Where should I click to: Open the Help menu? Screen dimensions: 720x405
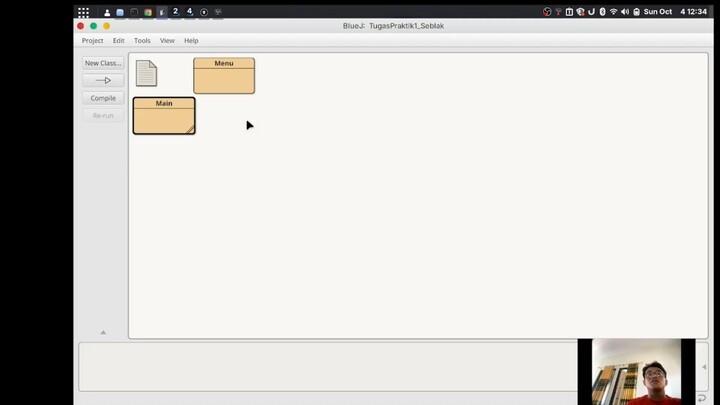(x=191, y=40)
